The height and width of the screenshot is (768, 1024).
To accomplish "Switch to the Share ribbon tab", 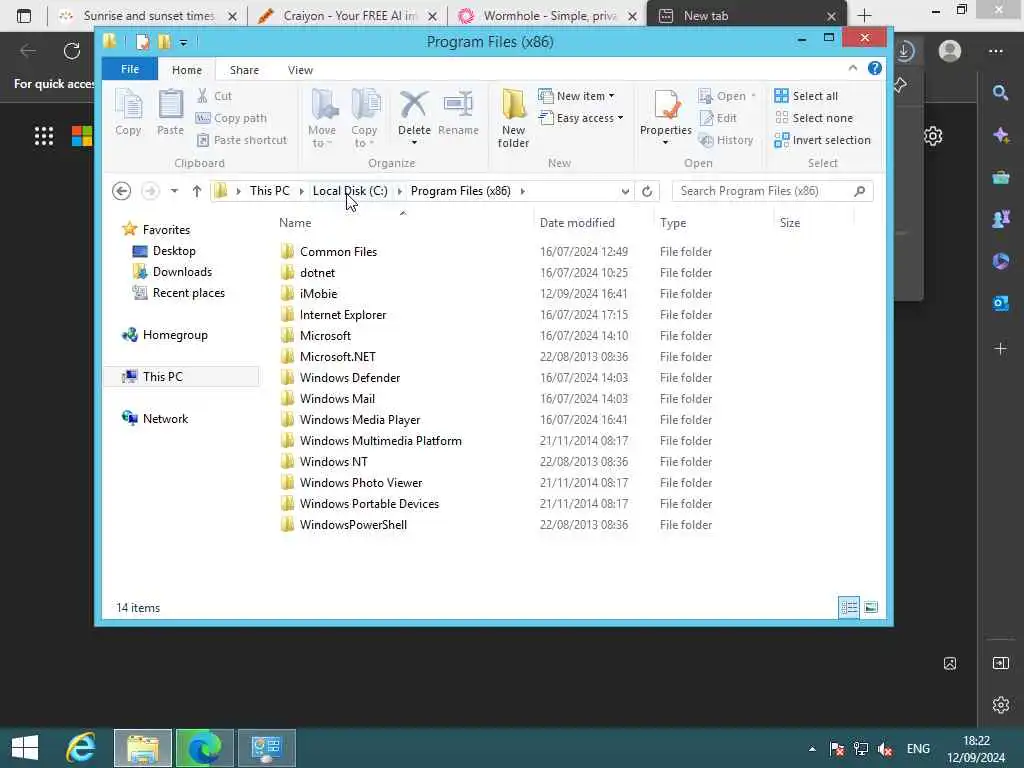I will [244, 70].
